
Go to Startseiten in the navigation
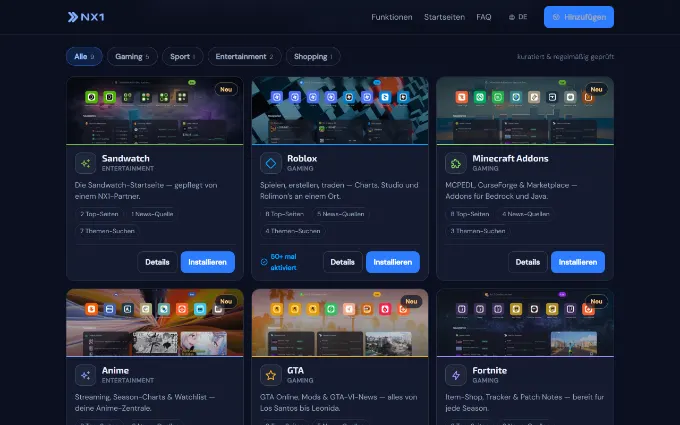tap(444, 17)
